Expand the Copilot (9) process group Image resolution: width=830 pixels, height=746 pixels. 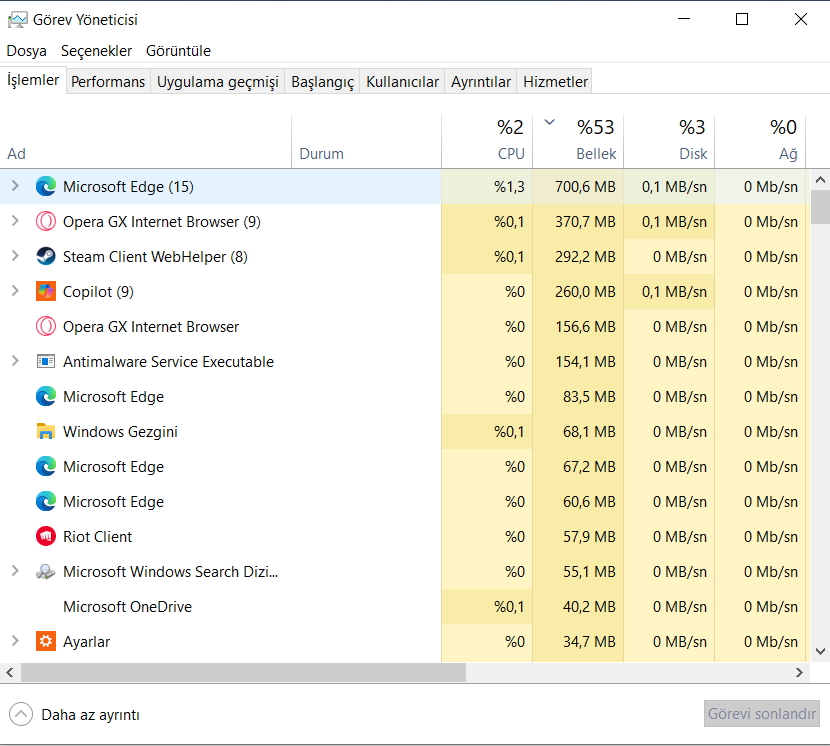click(x=15, y=291)
